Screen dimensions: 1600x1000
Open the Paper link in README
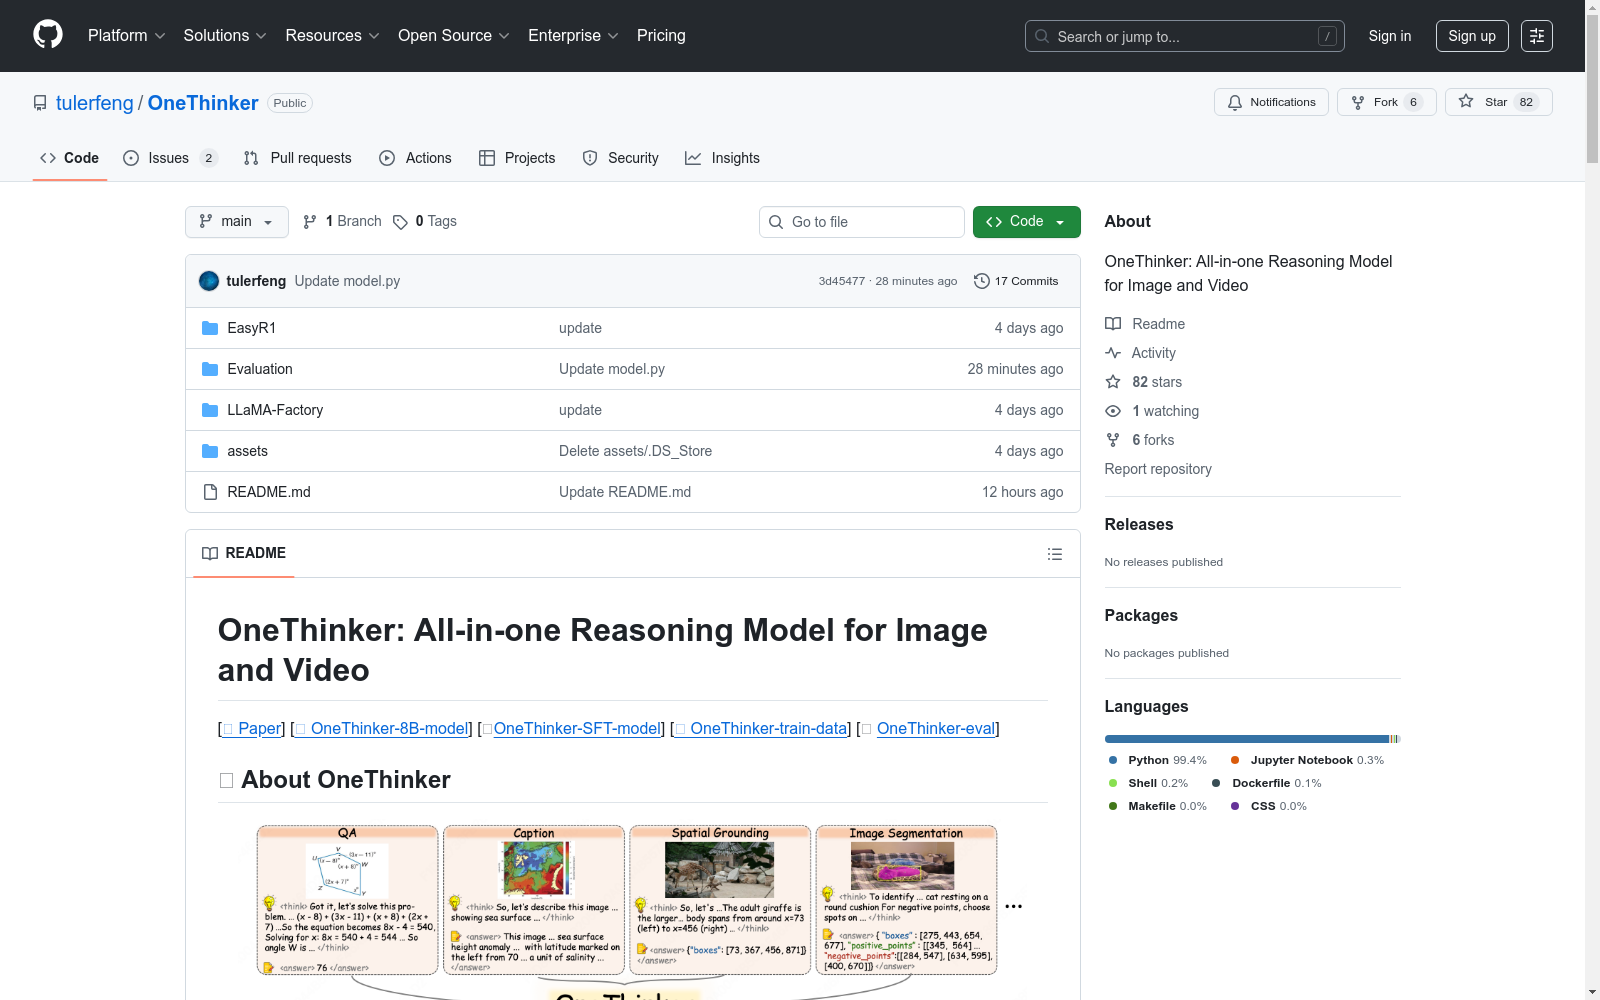click(252, 729)
